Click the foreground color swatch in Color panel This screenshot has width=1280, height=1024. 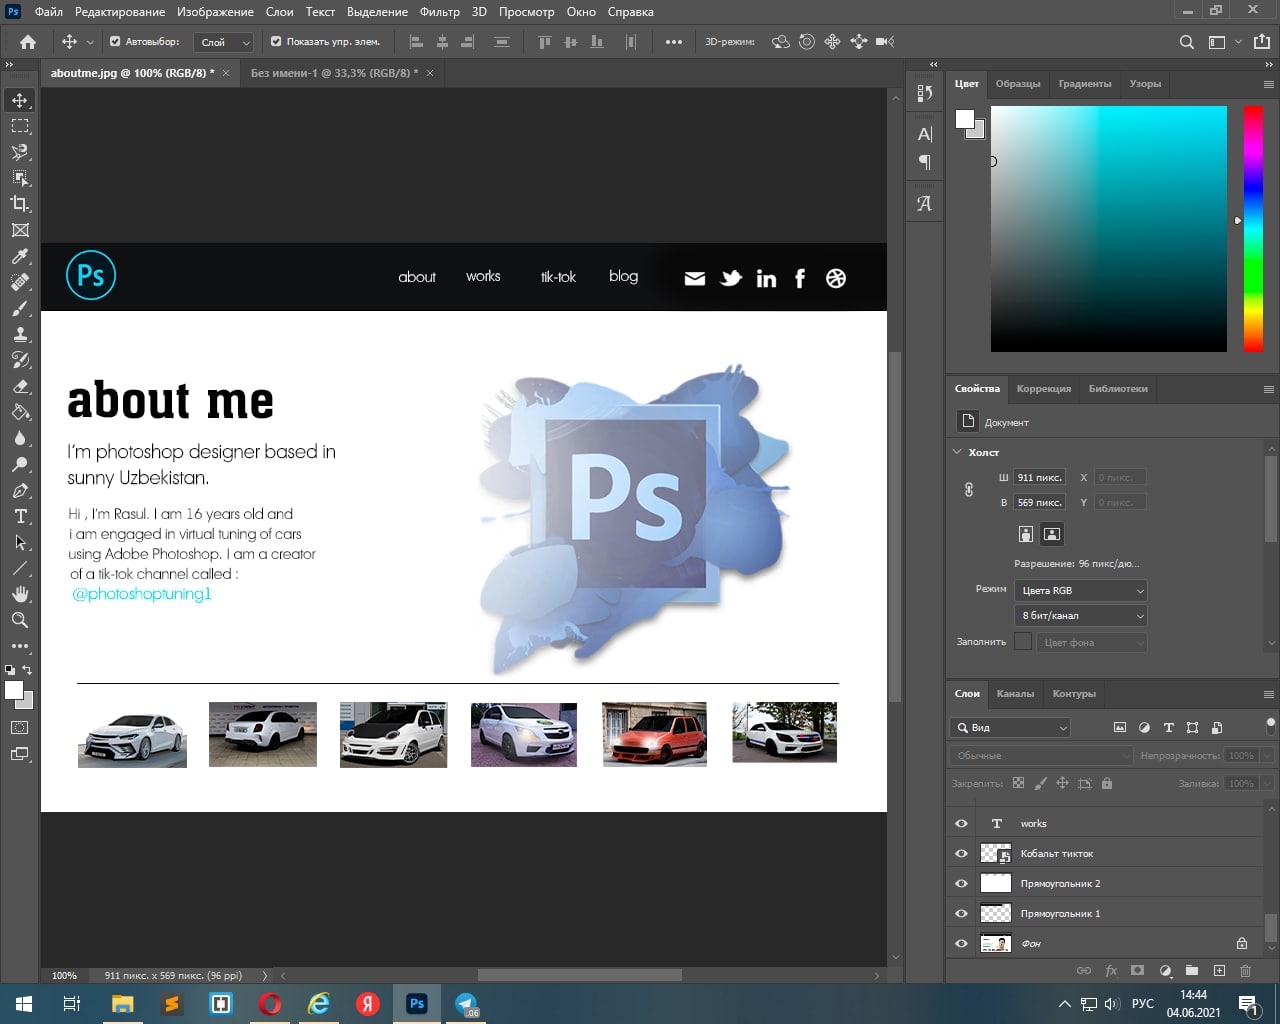click(x=964, y=120)
